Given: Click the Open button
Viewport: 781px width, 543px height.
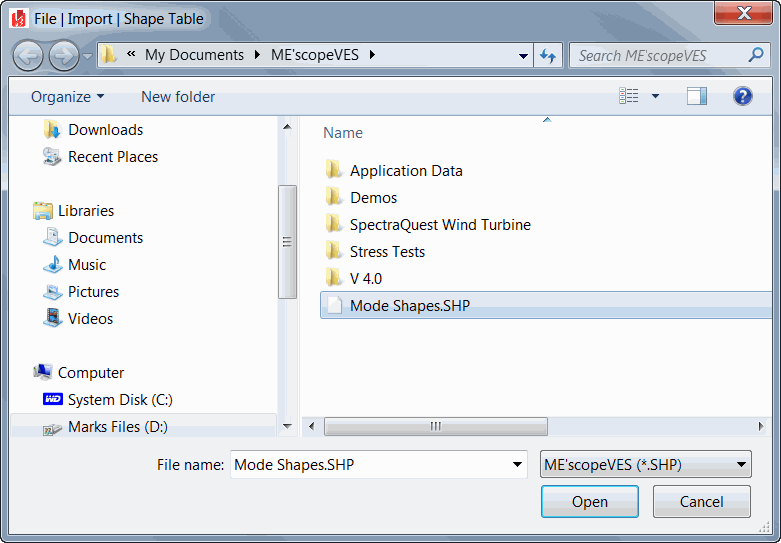Looking at the screenshot, I should pyautogui.click(x=590, y=501).
